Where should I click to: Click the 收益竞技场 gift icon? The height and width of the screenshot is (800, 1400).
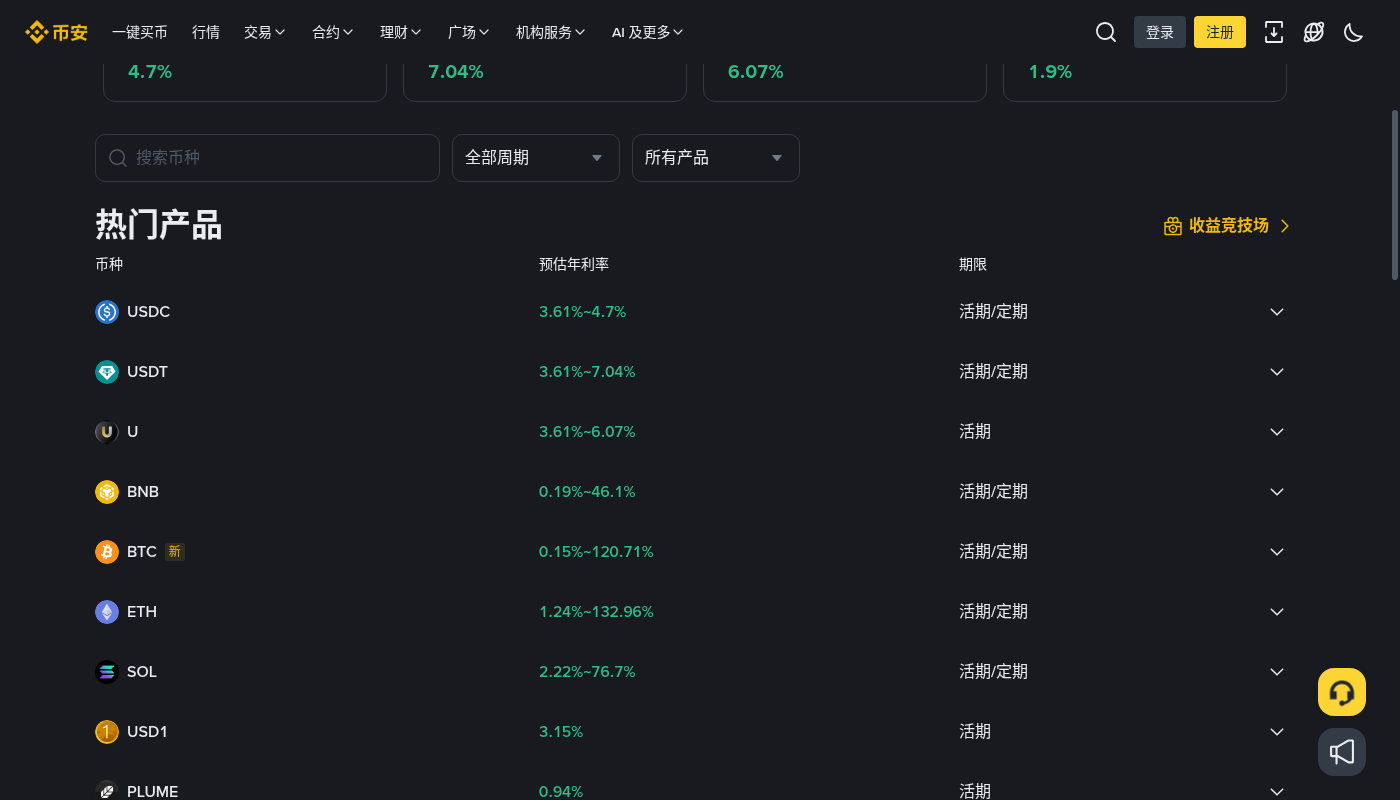(x=1173, y=226)
